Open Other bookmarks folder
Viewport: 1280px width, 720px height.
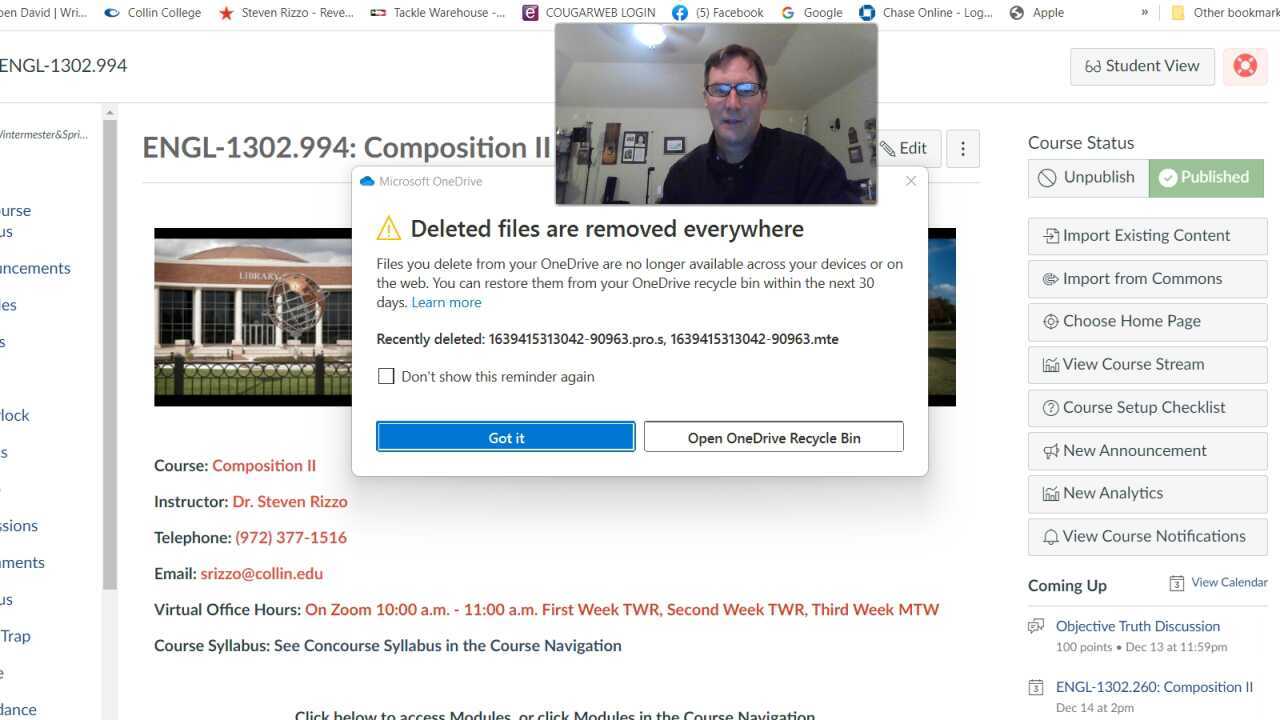point(1225,13)
